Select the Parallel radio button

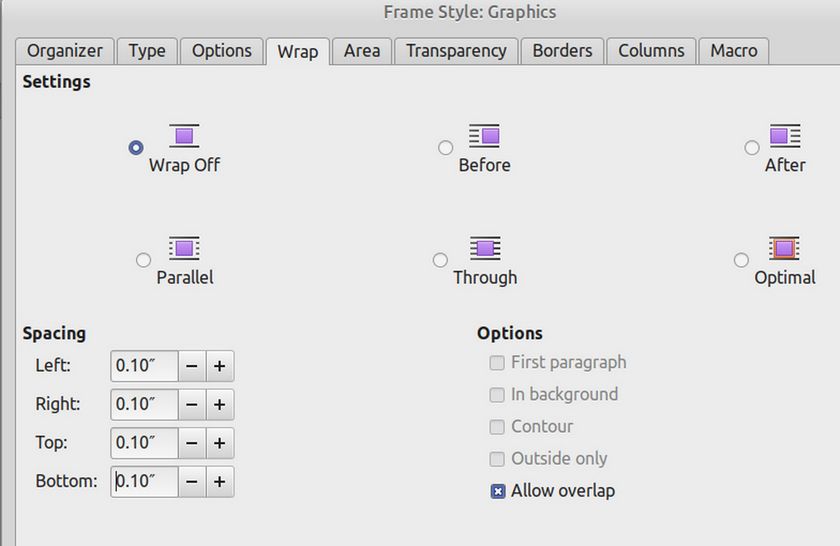point(143,260)
